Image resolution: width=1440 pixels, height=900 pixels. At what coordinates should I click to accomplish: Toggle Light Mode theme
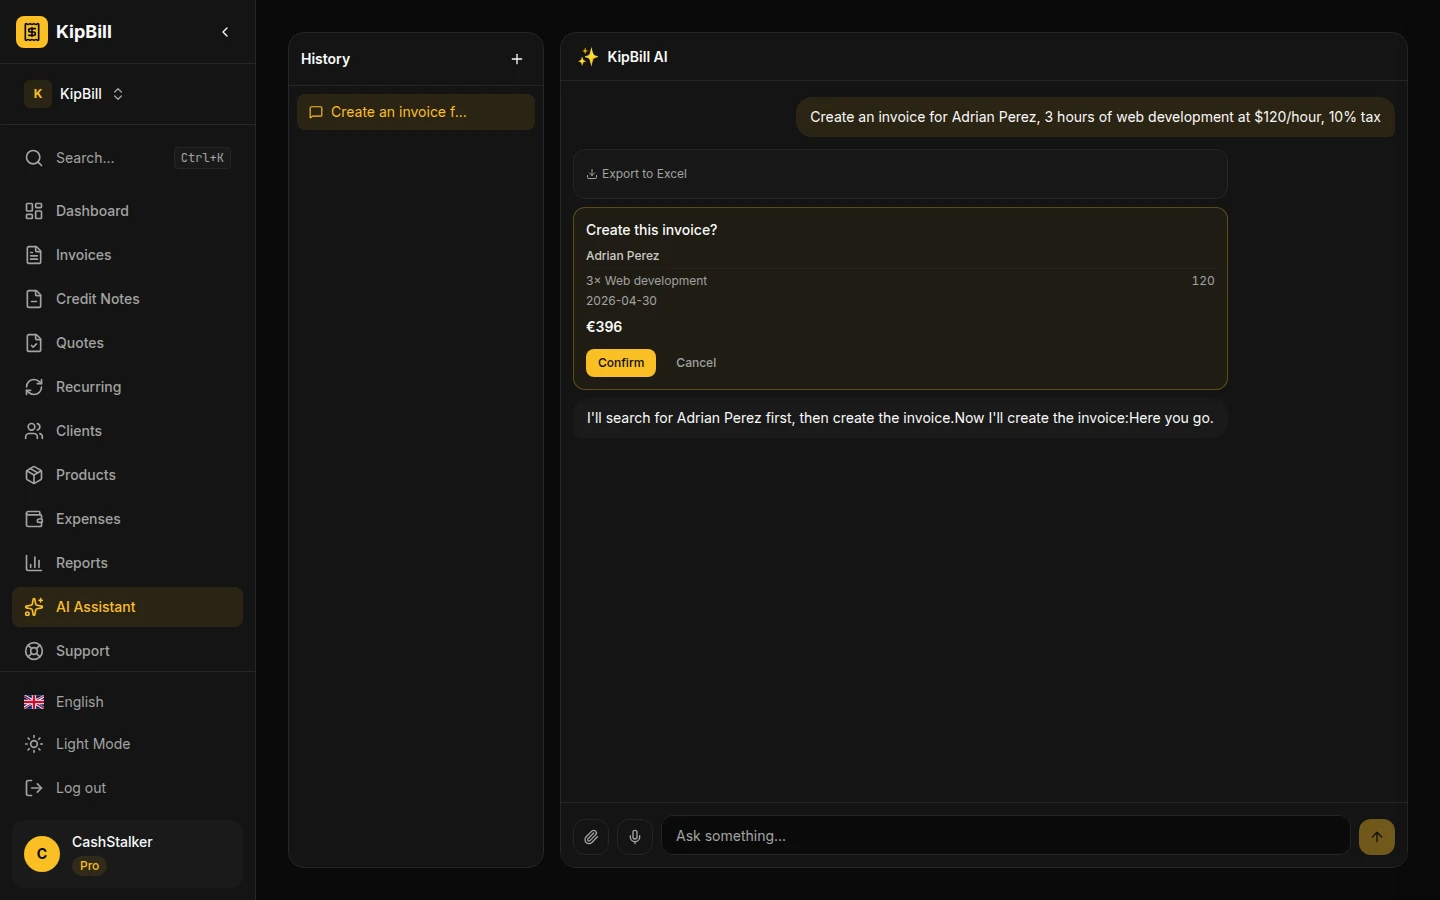(x=92, y=744)
